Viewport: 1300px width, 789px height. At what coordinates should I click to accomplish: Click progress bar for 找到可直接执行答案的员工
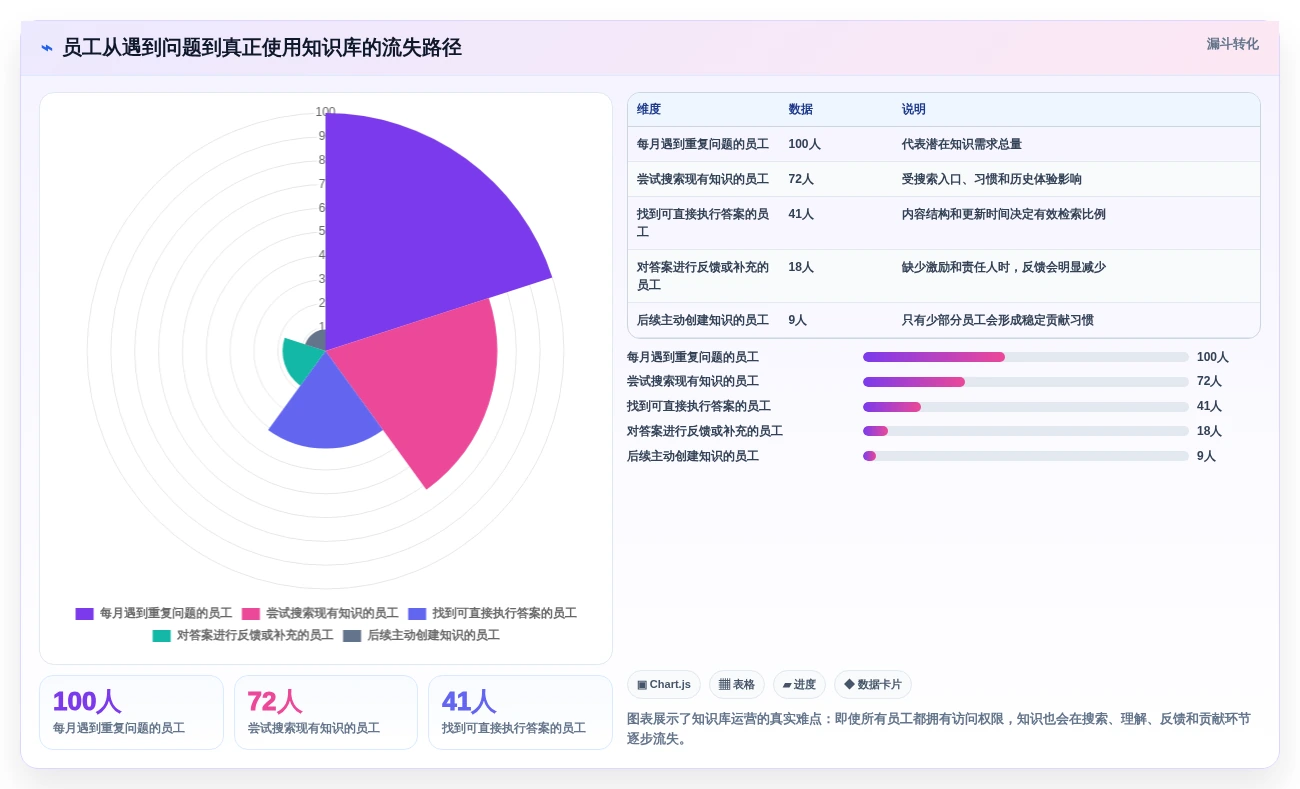click(x=1026, y=407)
